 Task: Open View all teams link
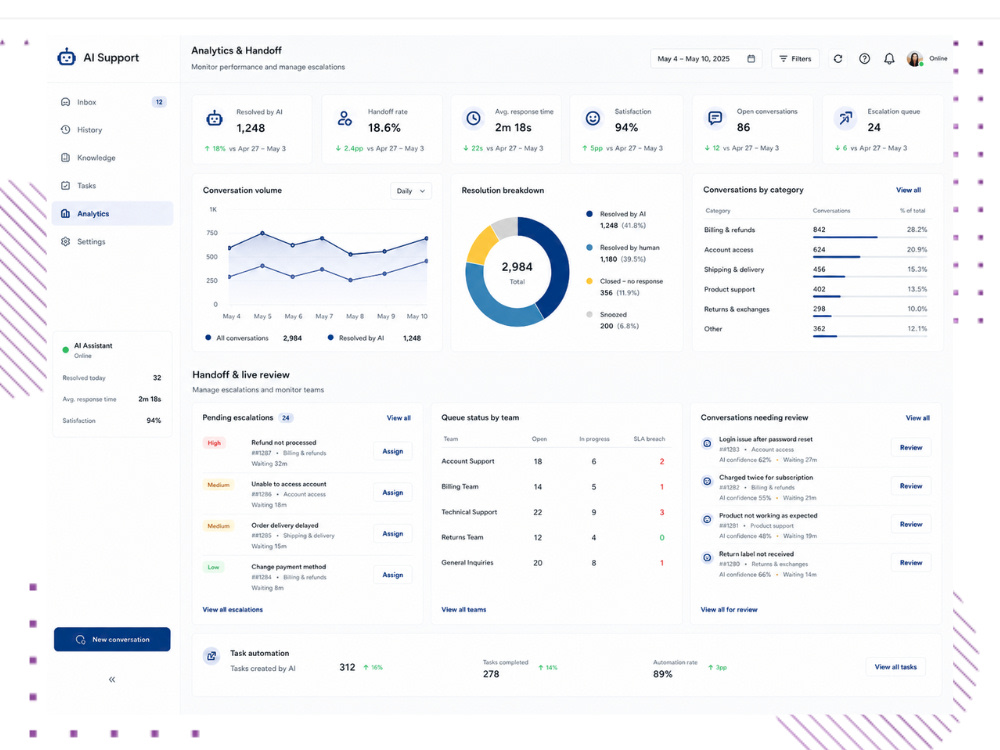(464, 610)
